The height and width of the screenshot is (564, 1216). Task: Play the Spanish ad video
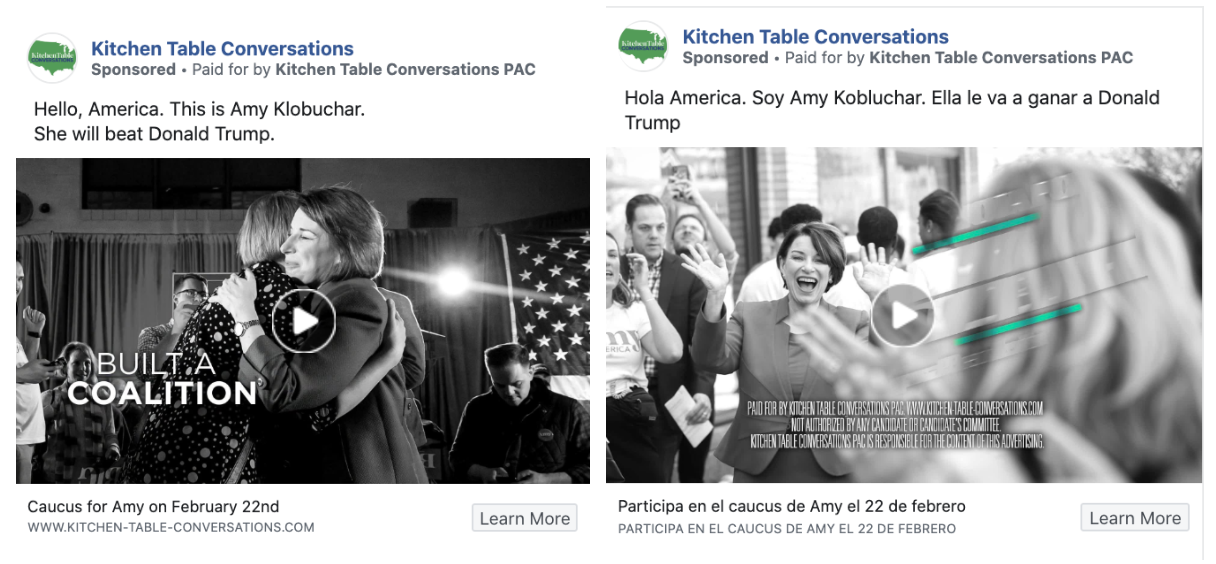[x=902, y=316]
